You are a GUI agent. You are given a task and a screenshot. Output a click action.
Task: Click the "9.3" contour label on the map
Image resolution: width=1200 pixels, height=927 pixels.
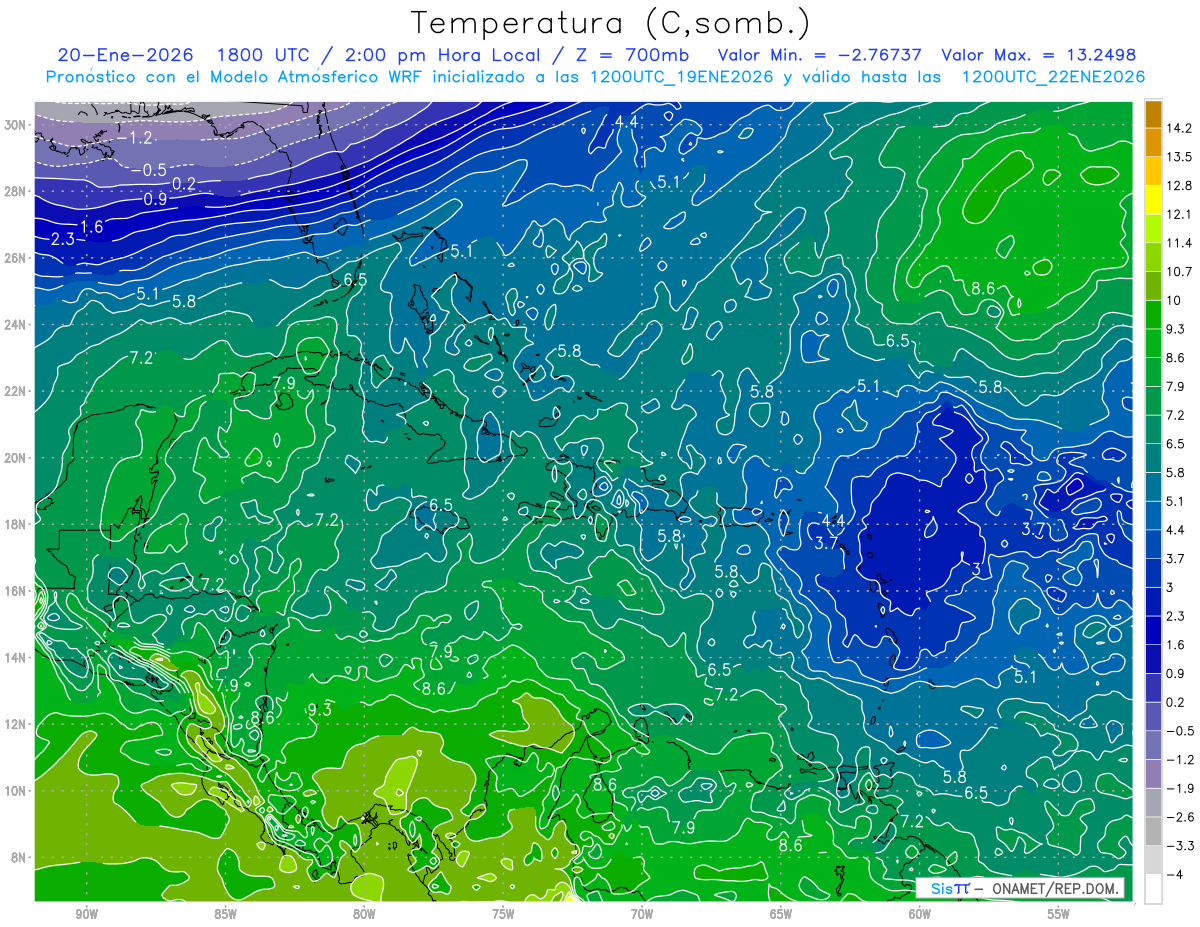320,709
